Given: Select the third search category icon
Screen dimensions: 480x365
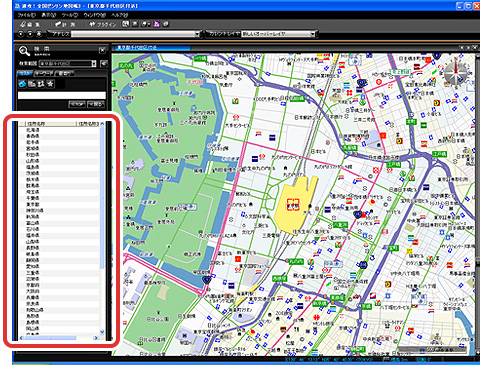Looking at the screenshot, I should pos(41,84).
